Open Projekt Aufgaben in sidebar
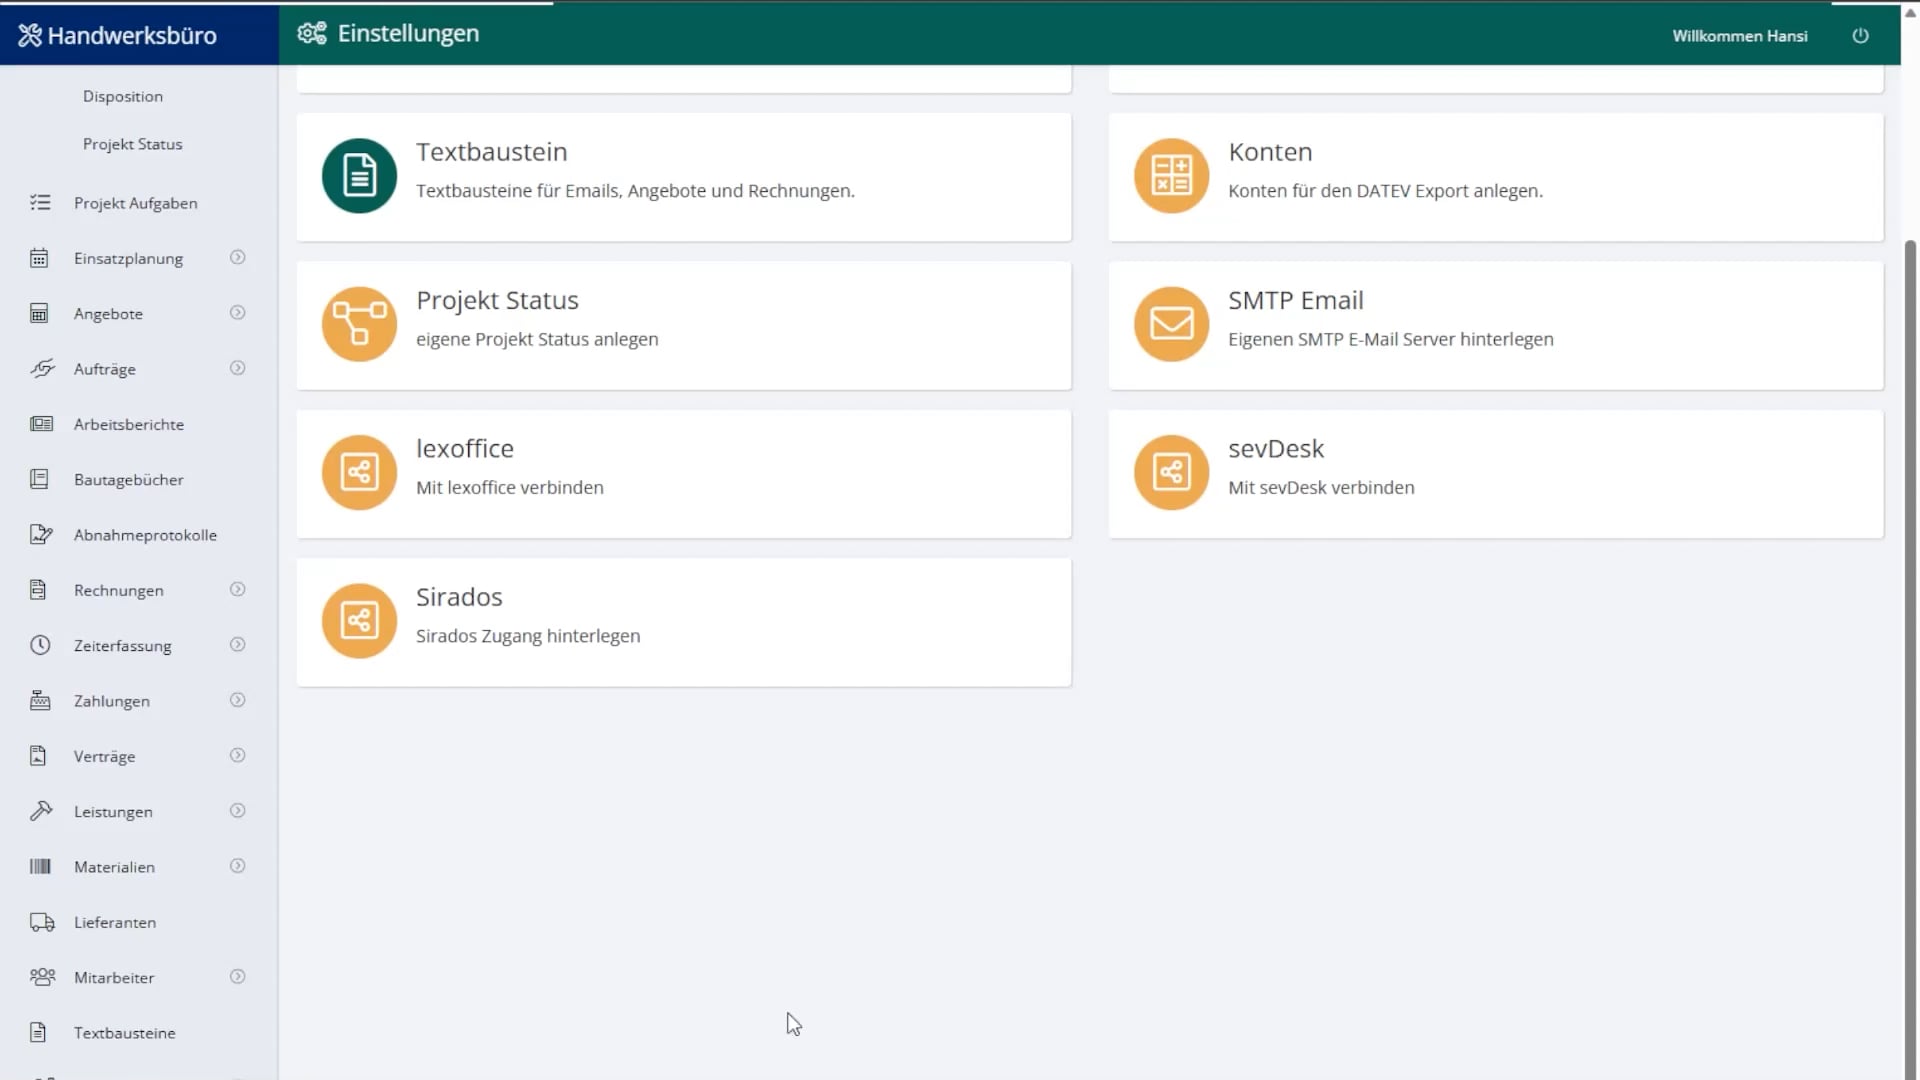 click(135, 203)
